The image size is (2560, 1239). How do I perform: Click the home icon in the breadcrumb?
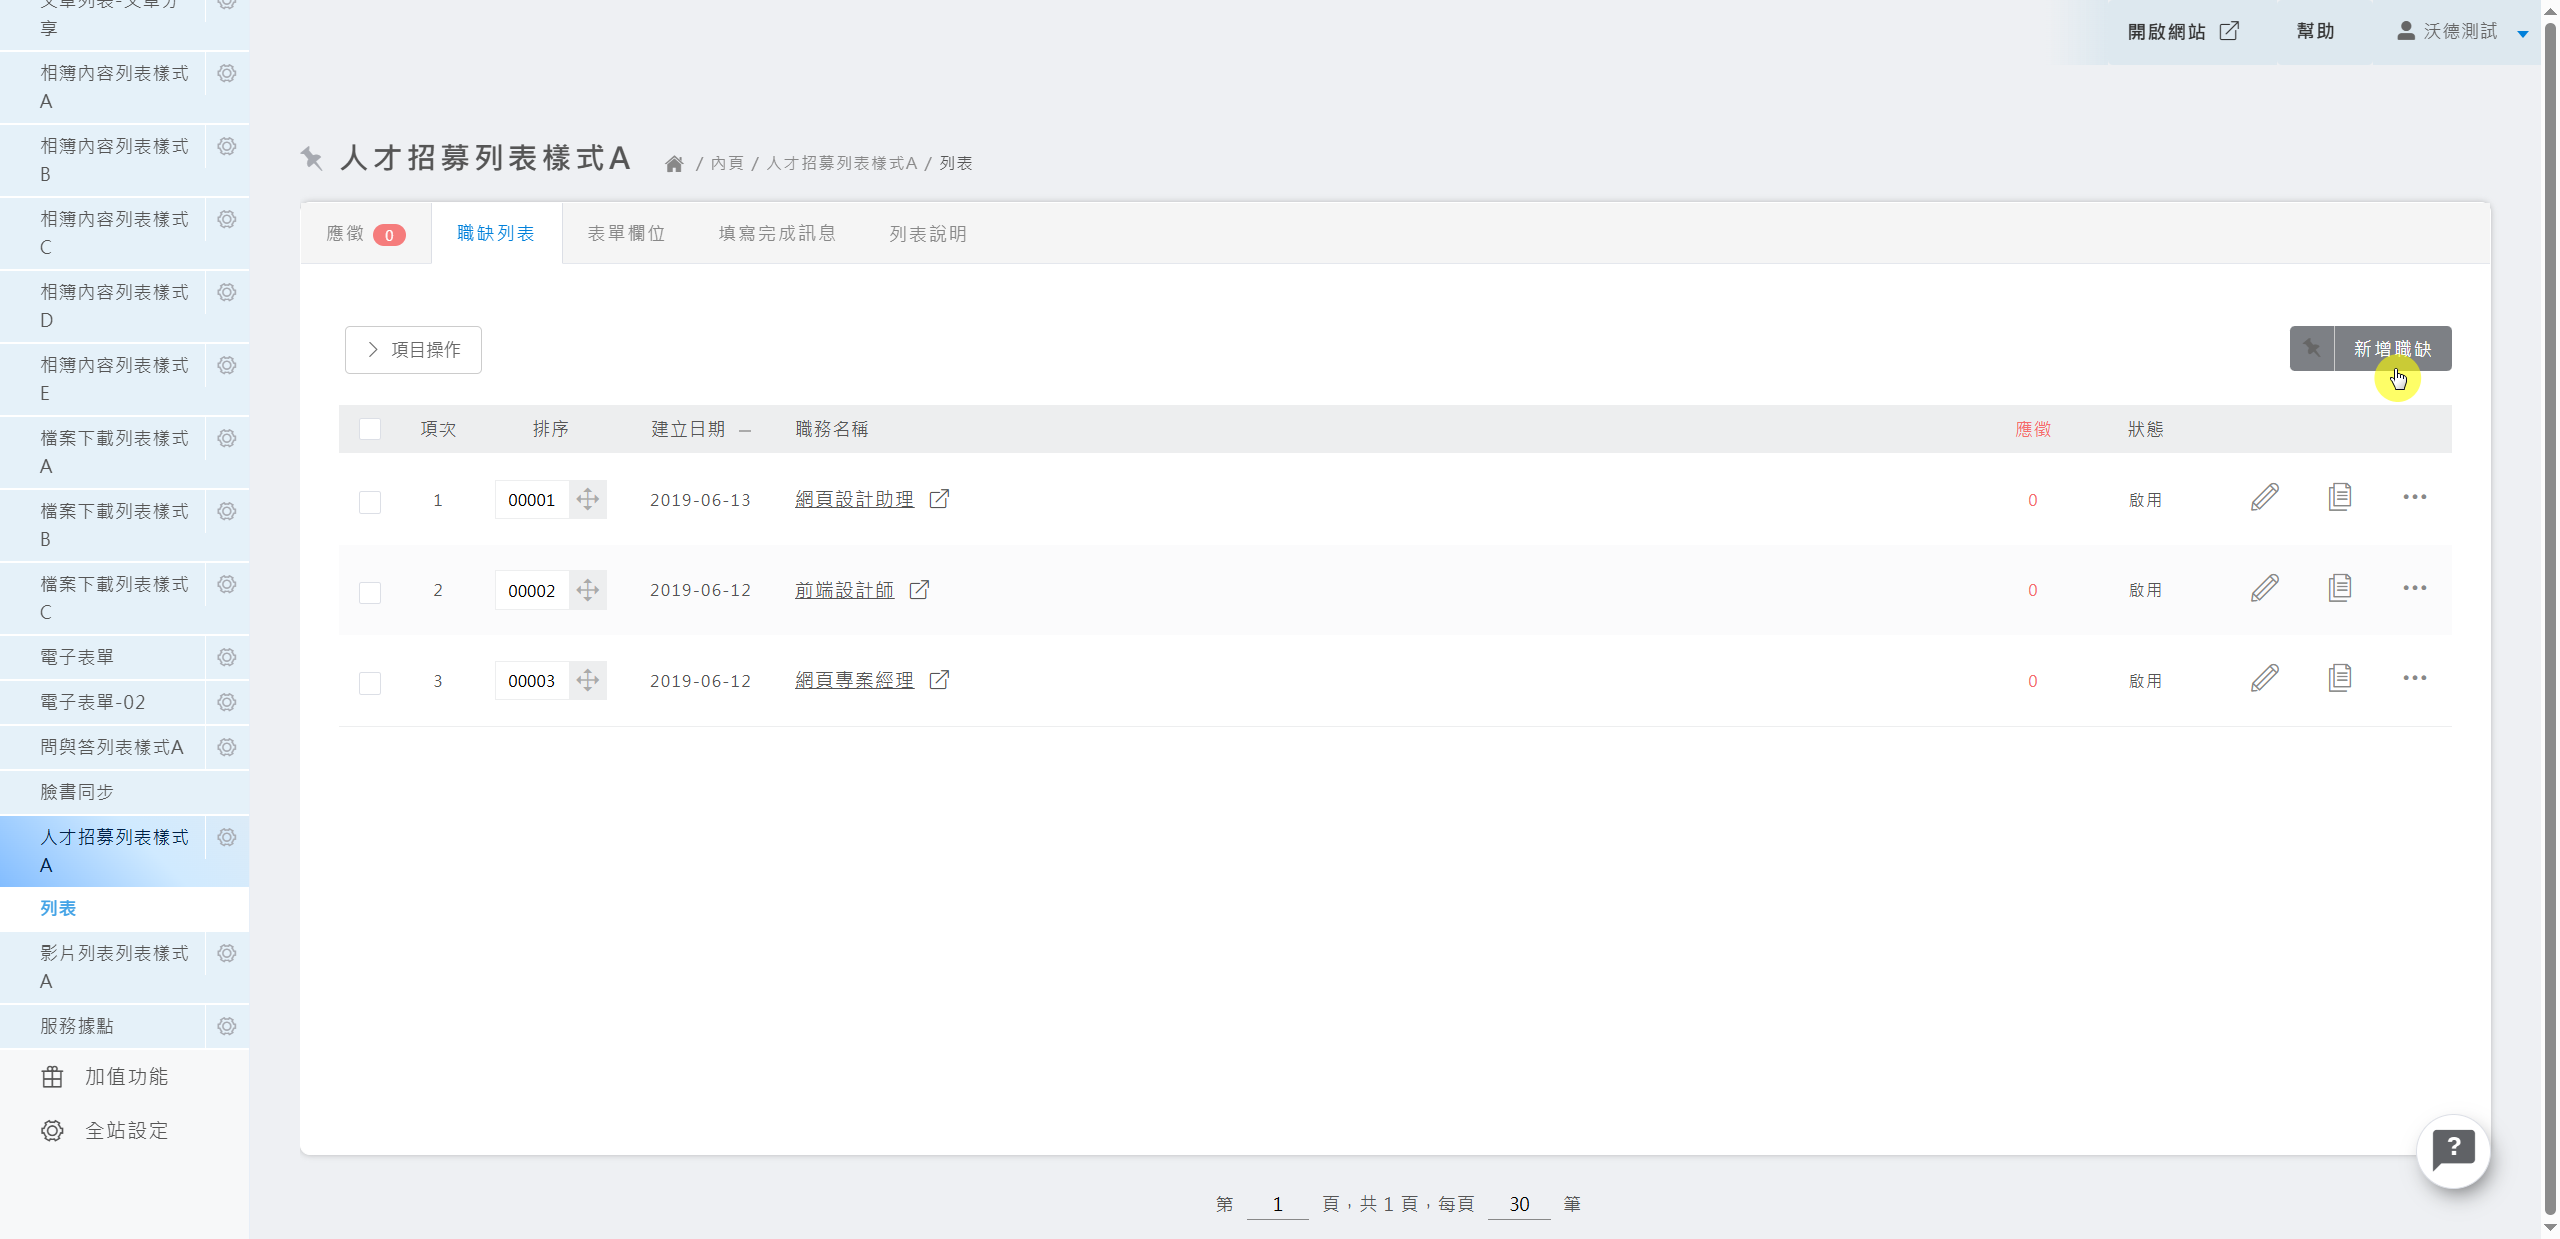[x=674, y=164]
